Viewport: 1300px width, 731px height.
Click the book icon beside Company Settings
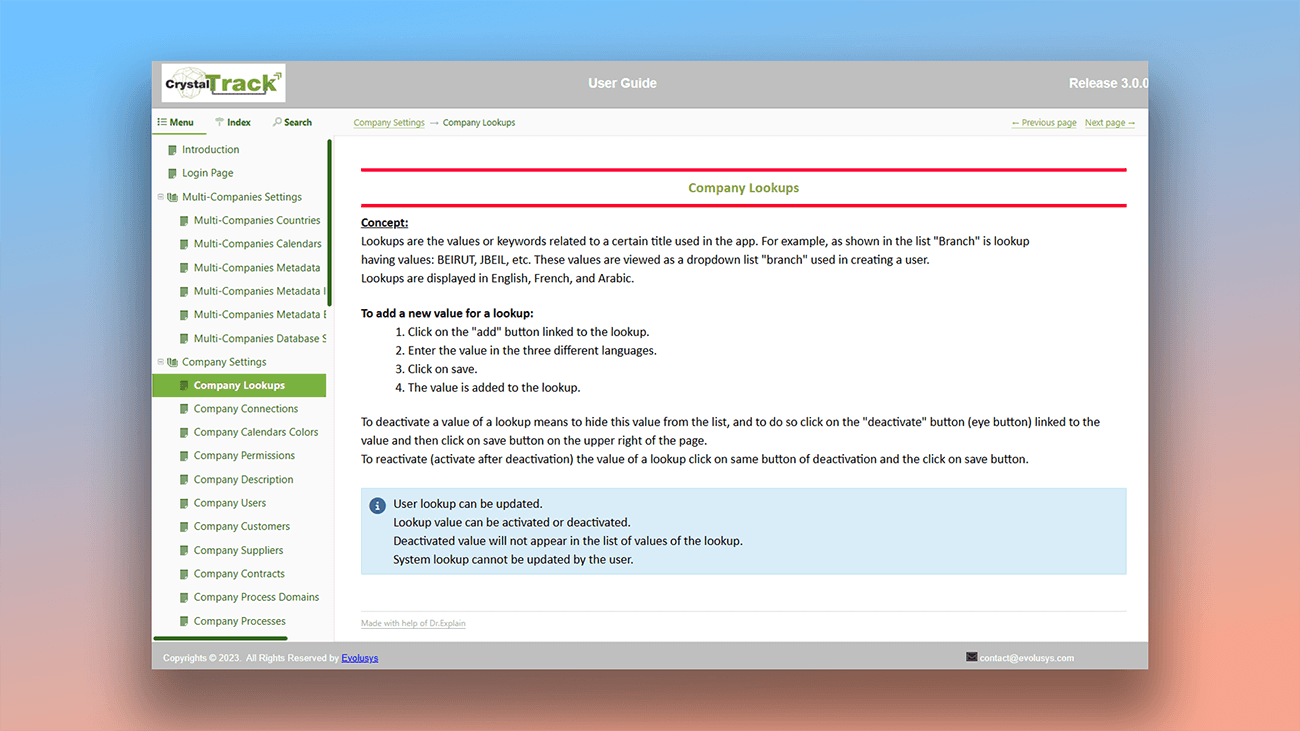[170, 361]
